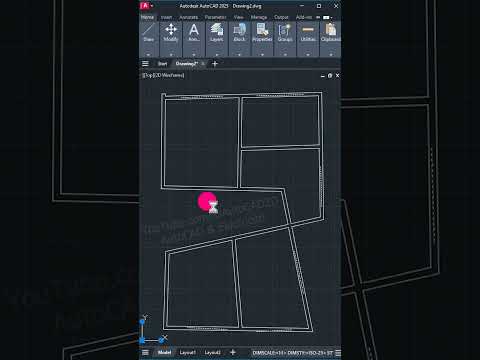Screen dimensions: 480x360
Task: Add a new drawing tab
Action: [x=215, y=63]
